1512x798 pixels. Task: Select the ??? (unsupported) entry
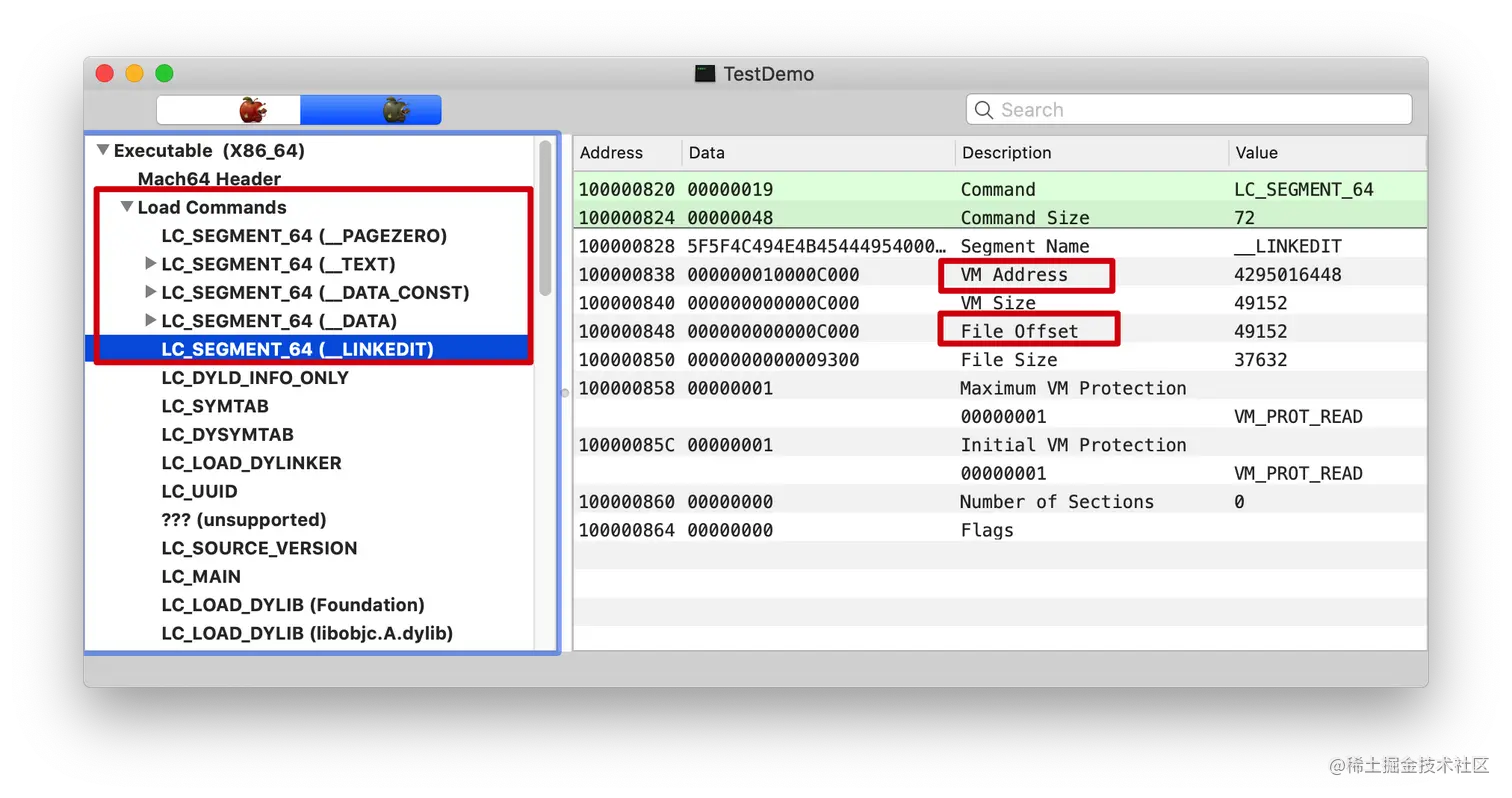244,520
